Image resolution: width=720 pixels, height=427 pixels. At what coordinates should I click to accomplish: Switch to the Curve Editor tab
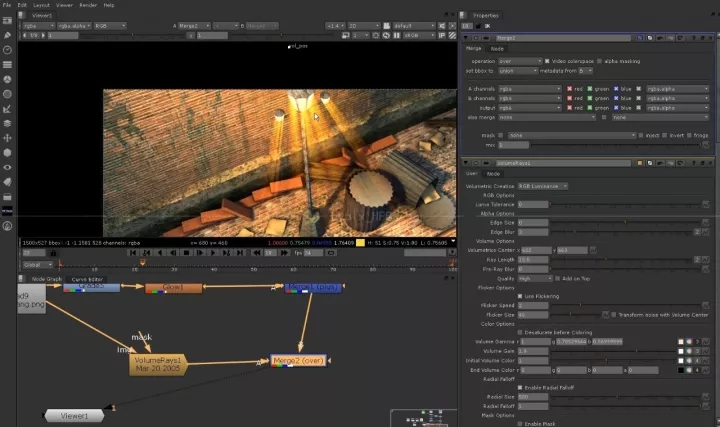point(85,279)
